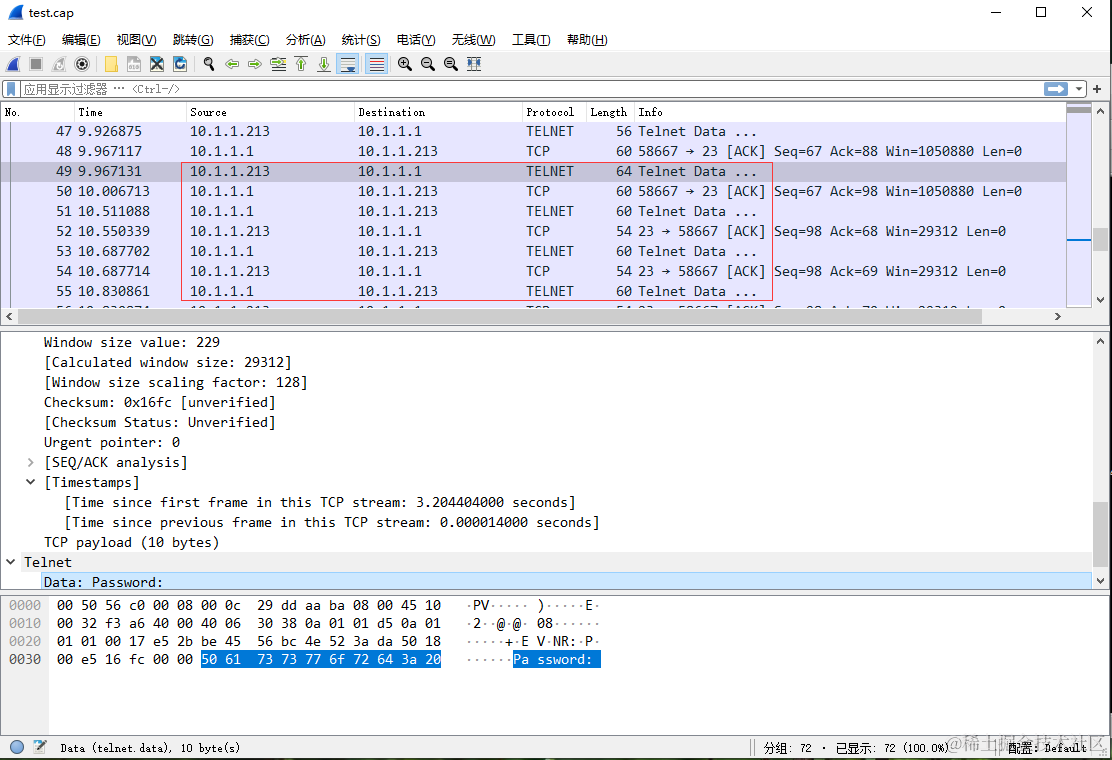Open the 电话(Y) menu
This screenshot has width=1112, height=760.
pos(416,40)
